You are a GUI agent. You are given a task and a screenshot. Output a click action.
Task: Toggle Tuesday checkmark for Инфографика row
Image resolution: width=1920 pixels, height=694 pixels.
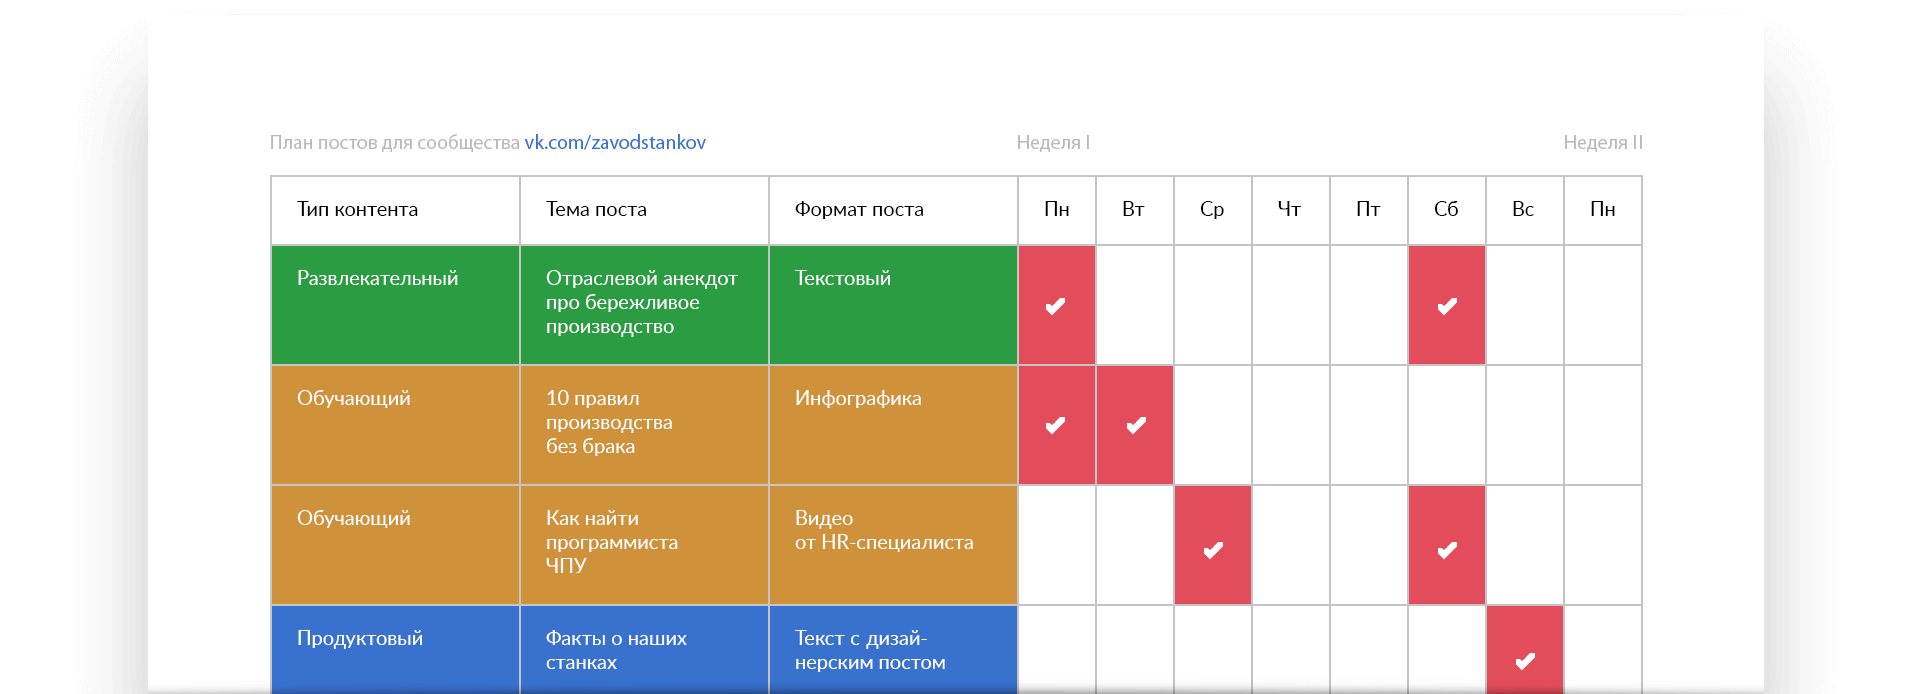click(x=1135, y=425)
